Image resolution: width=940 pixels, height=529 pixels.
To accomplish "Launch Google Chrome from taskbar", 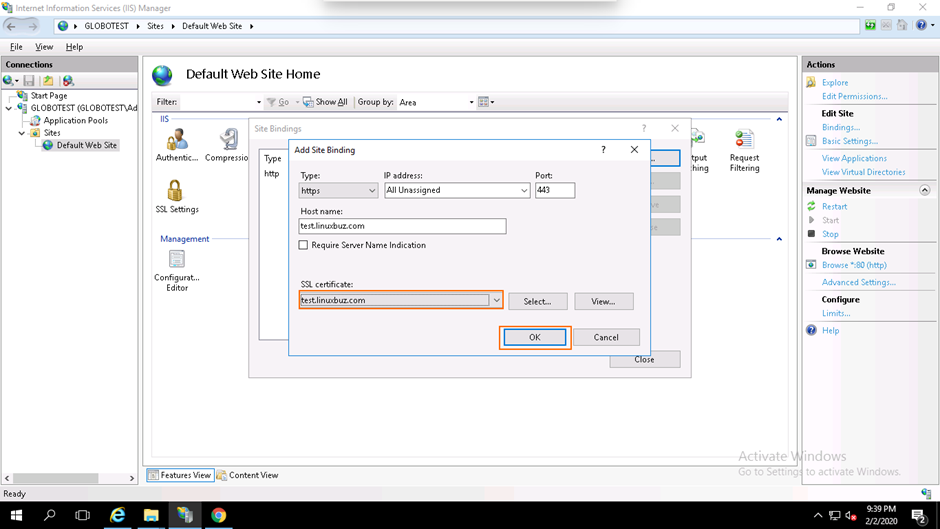I will [218, 515].
